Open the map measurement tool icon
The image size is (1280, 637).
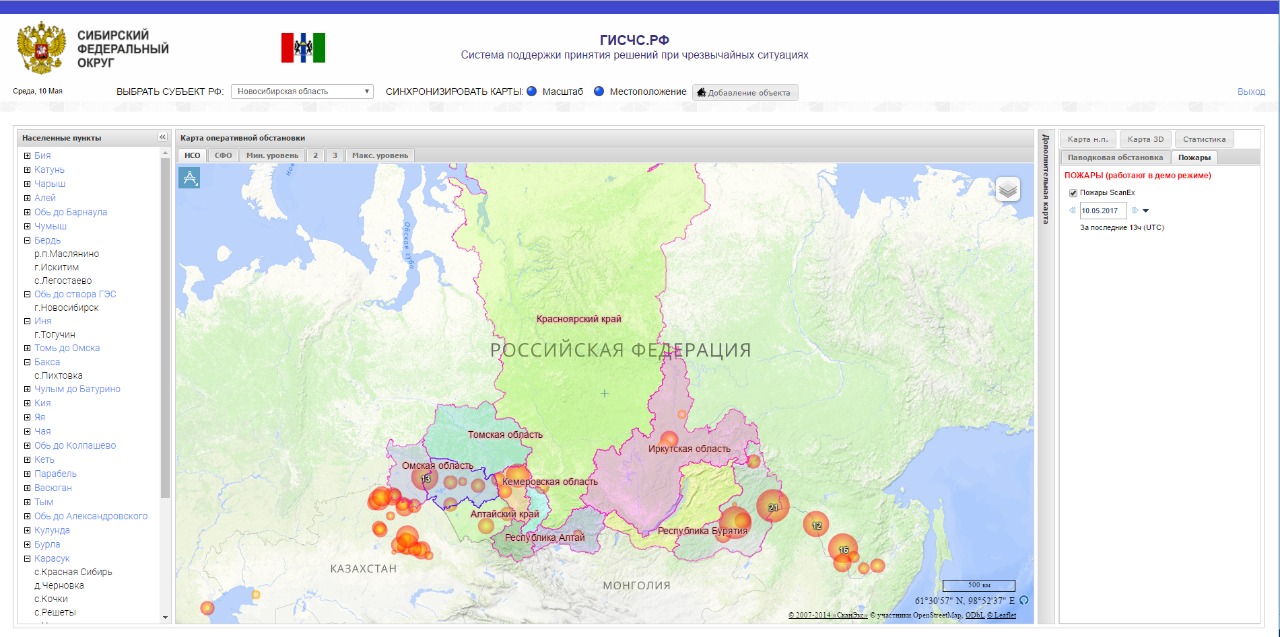[x=189, y=177]
